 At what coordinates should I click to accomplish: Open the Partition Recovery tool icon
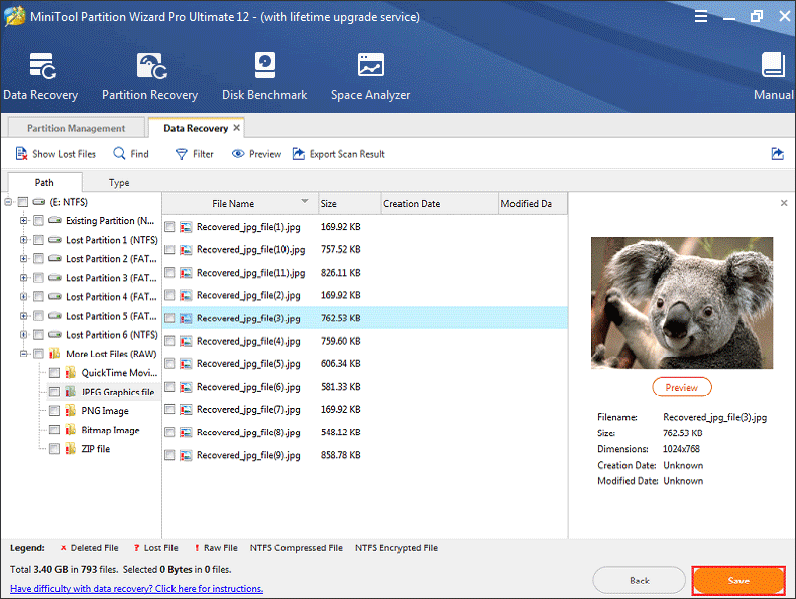click(151, 66)
